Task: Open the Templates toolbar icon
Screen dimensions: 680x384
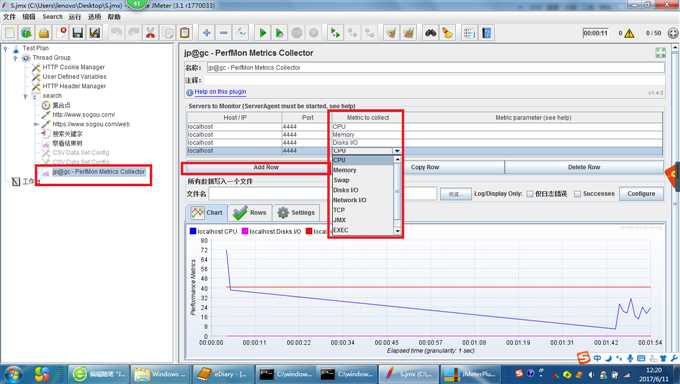Action: (26, 33)
